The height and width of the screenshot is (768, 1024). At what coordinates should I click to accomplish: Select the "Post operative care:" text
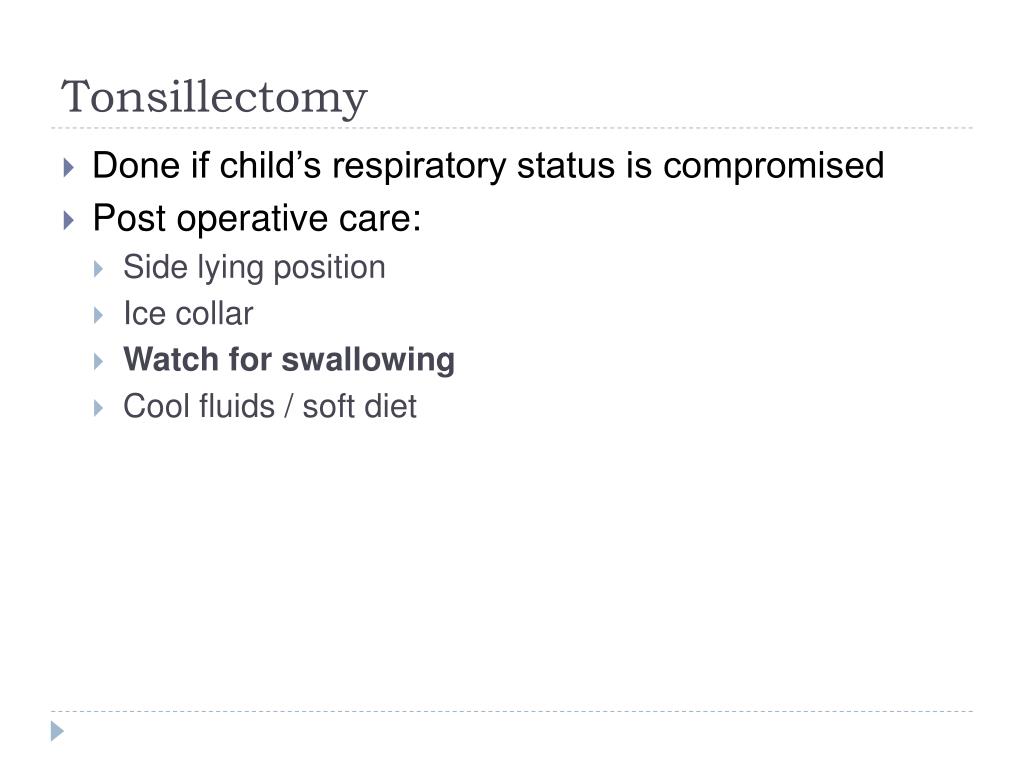[x=257, y=218]
